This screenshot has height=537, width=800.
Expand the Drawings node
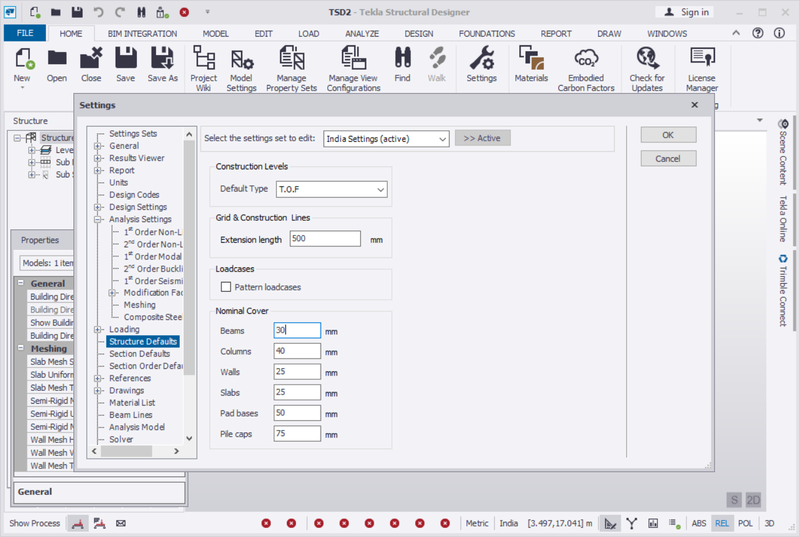97,391
